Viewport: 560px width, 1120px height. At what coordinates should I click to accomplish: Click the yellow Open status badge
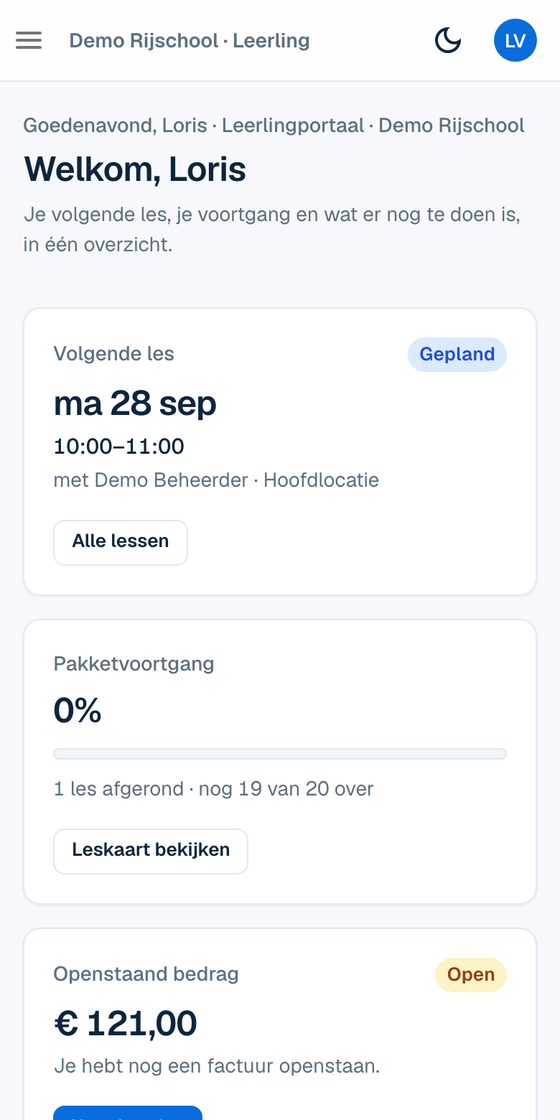click(471, 975)
